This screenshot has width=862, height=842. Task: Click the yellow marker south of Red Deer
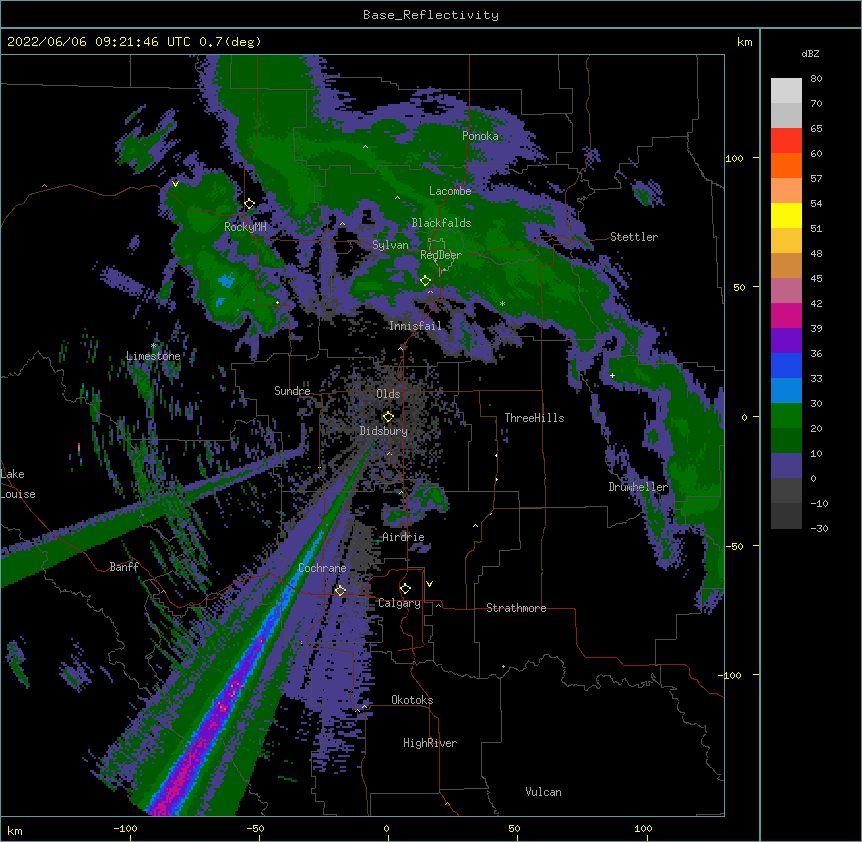tap(425, 281)
